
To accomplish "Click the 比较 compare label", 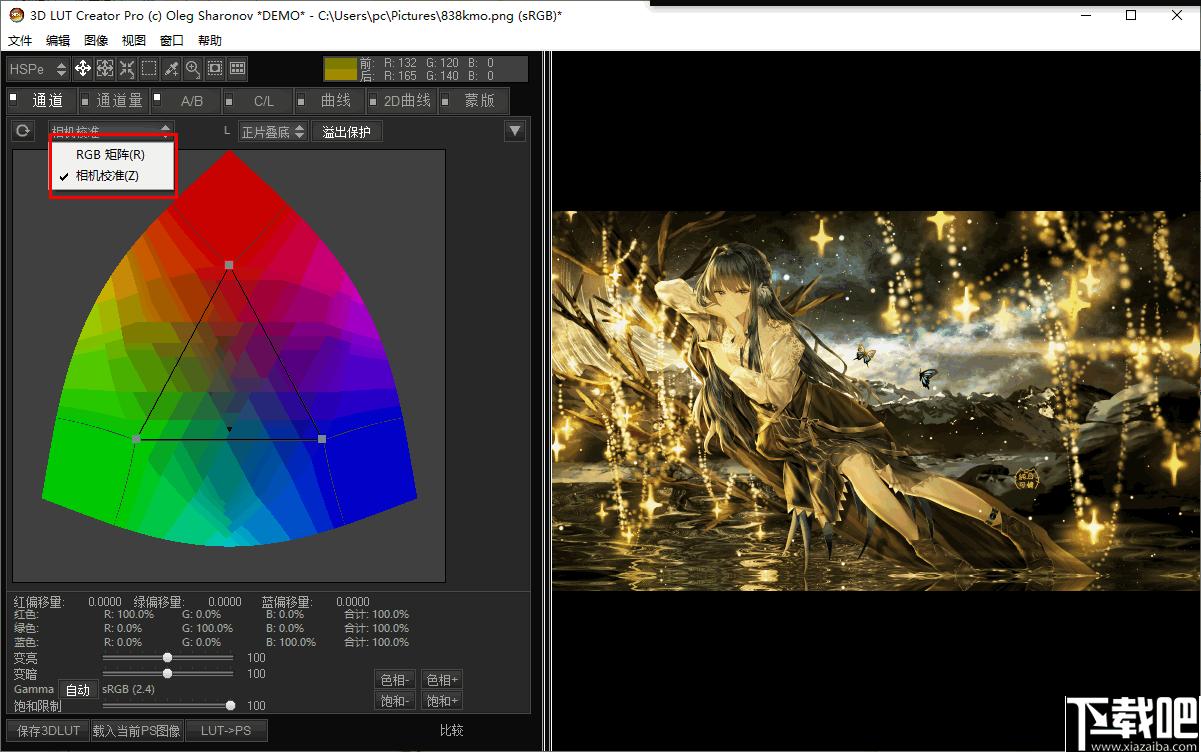I will [x=452, y=731].
